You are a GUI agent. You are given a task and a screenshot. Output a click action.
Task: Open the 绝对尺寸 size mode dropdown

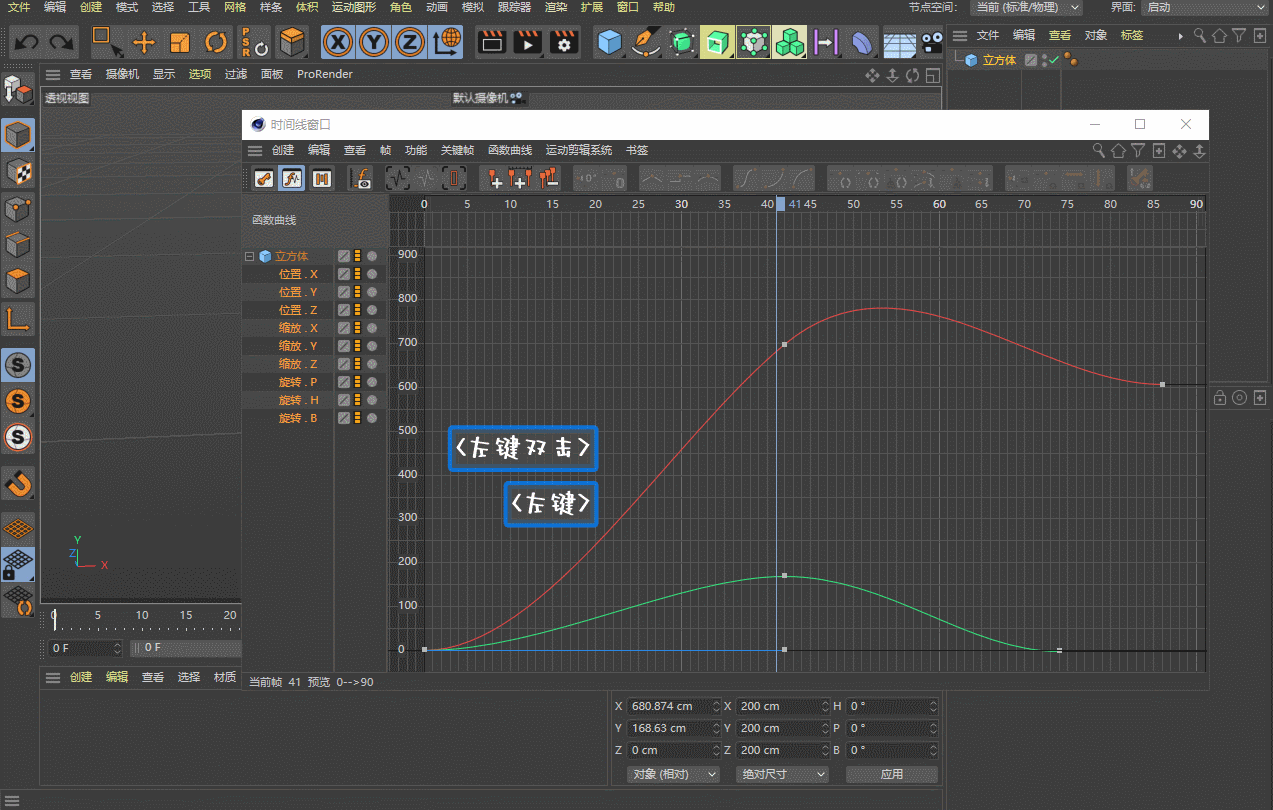[783, 774]
